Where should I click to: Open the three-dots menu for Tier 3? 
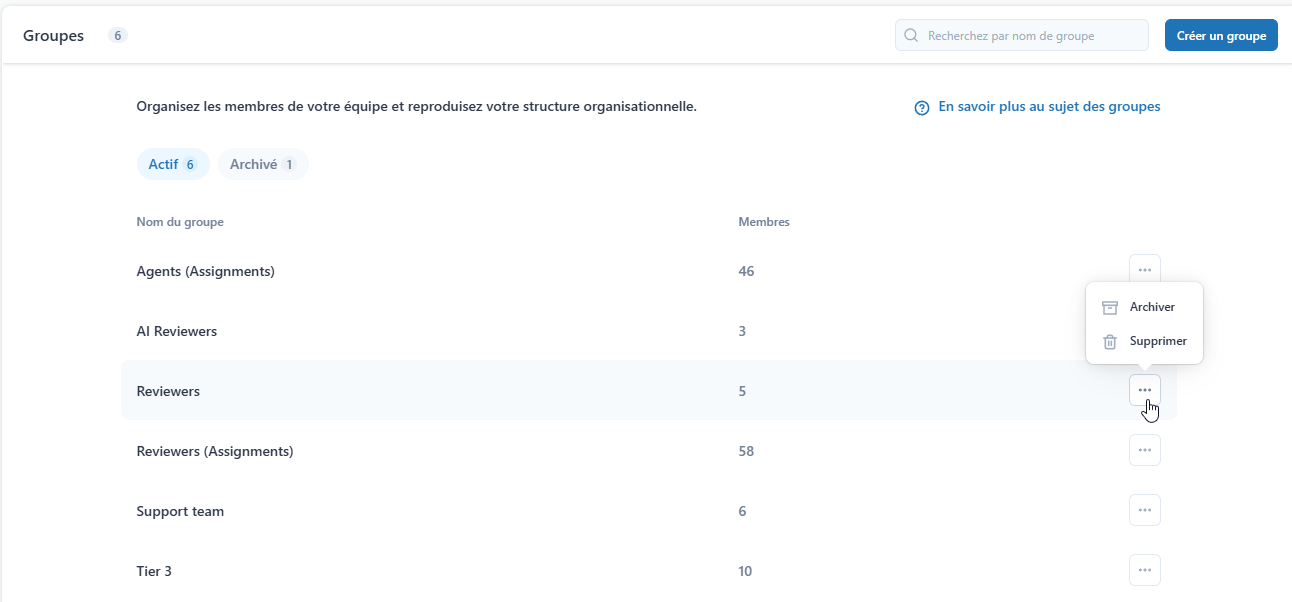pos(1145,570)
